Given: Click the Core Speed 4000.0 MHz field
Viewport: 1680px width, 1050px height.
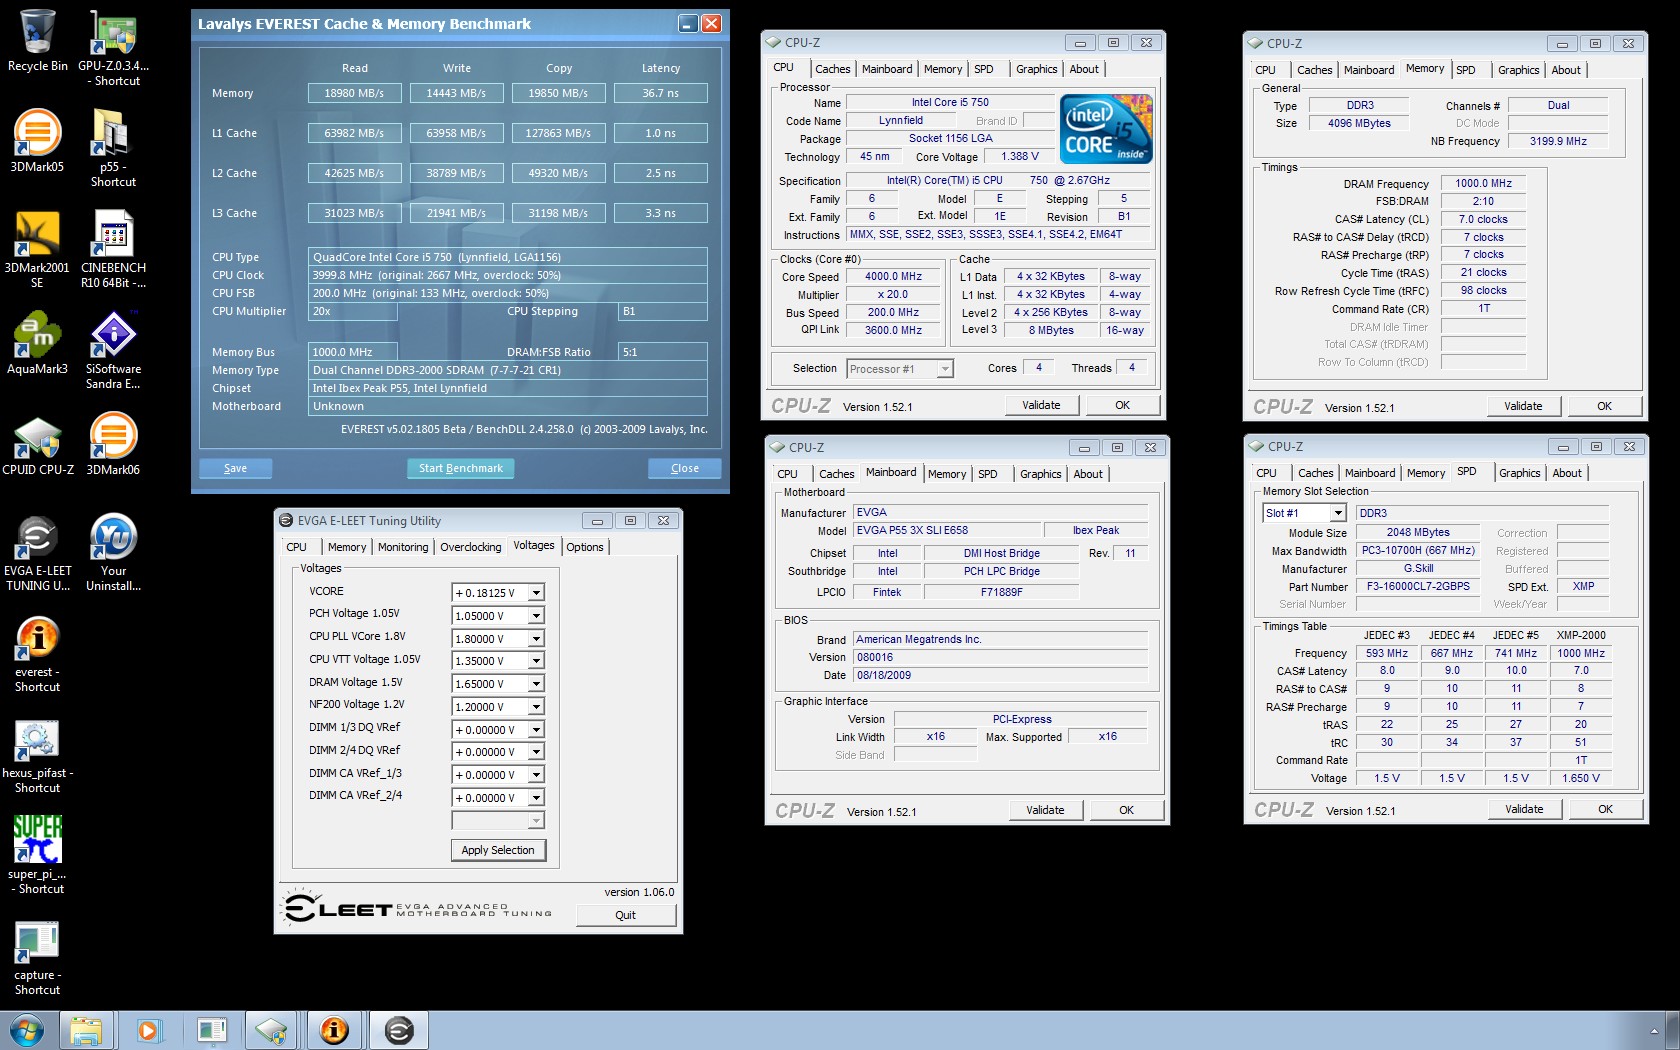Looking at the screenshot, I should tap(894, 277).
